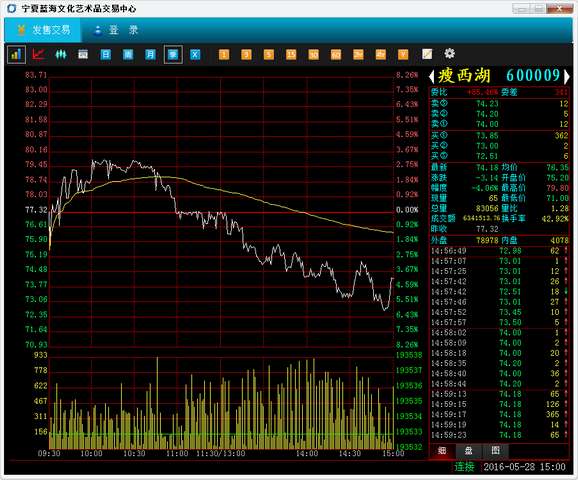Select the daily (日) period icon
This screenshot has width=578, height=480.
pyautogui.click(x=105, y=55)
